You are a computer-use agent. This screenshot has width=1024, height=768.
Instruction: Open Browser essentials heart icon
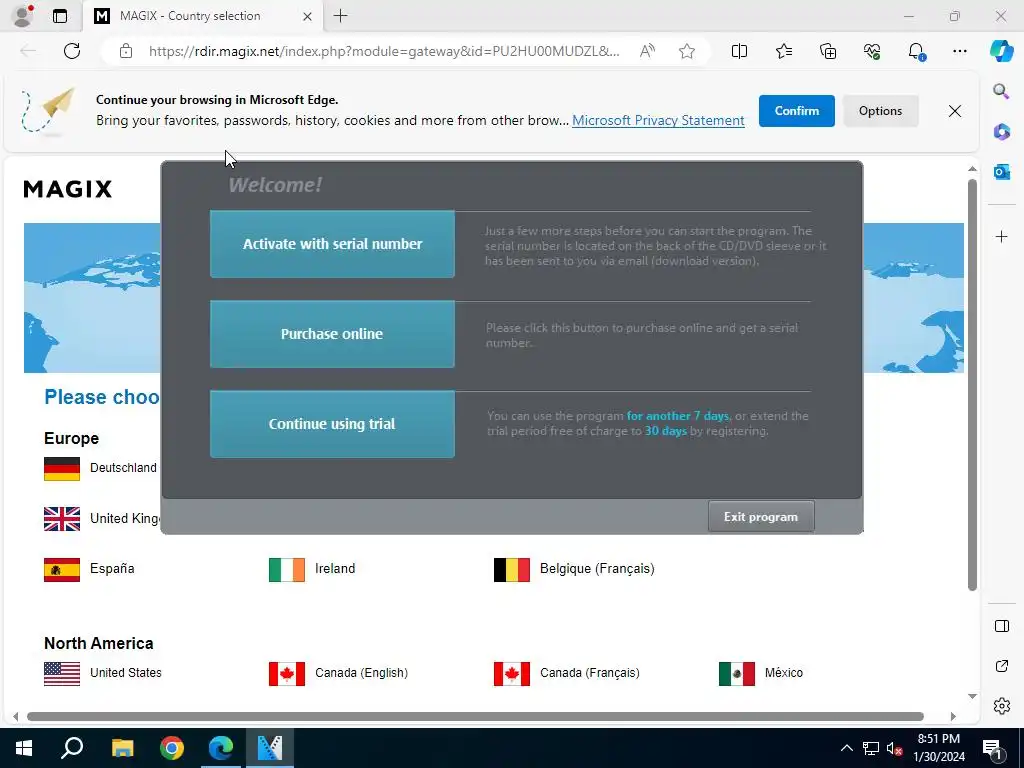click(872, 51)
